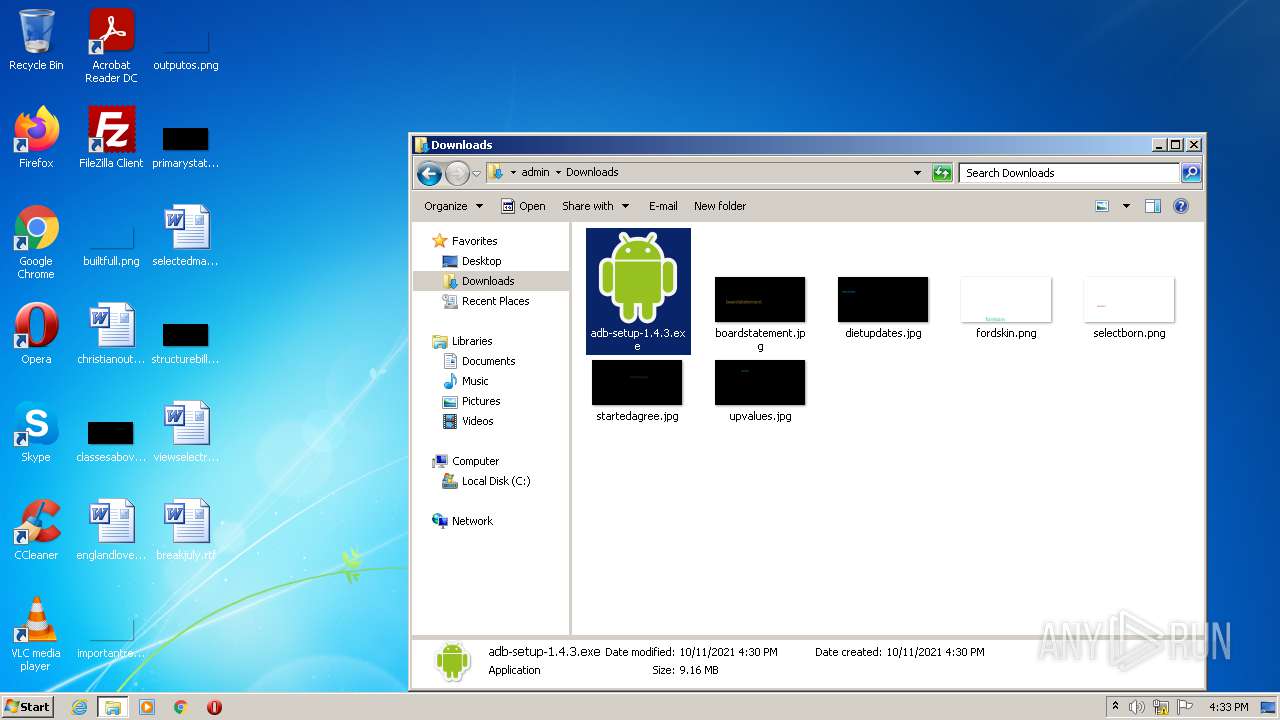This screenshot has width=1280, height=720.
Task: Click the Change your view icon
Action: [1102, 206]
